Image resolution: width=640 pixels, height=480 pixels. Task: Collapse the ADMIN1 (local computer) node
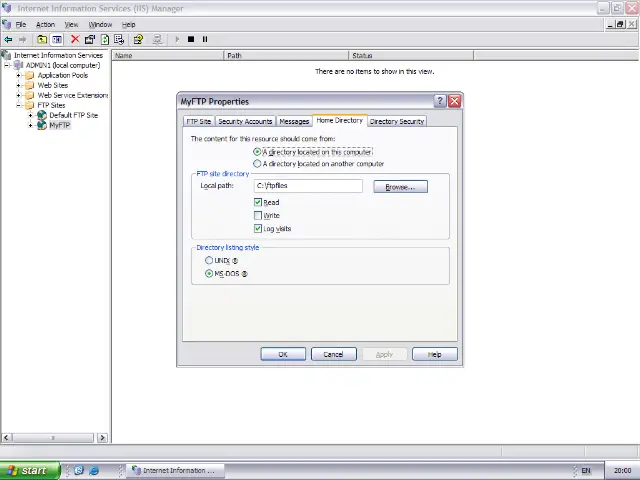[x=7, y=65]
